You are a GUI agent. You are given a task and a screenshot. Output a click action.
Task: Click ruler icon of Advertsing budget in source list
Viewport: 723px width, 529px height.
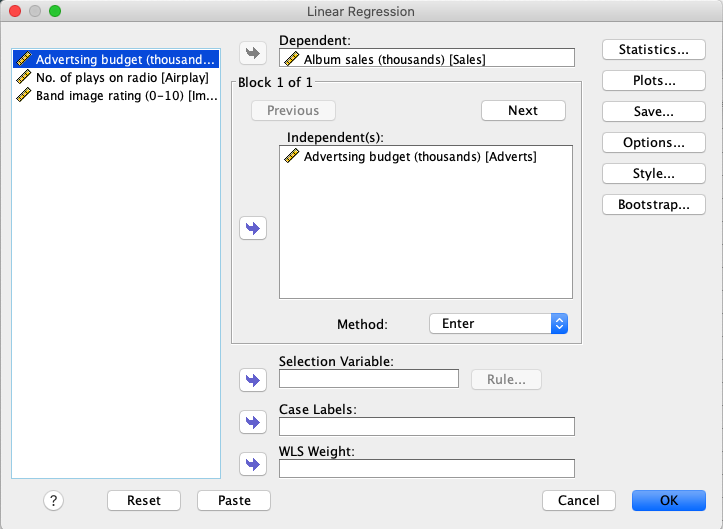pyautogui.click(x=24, y=59)
